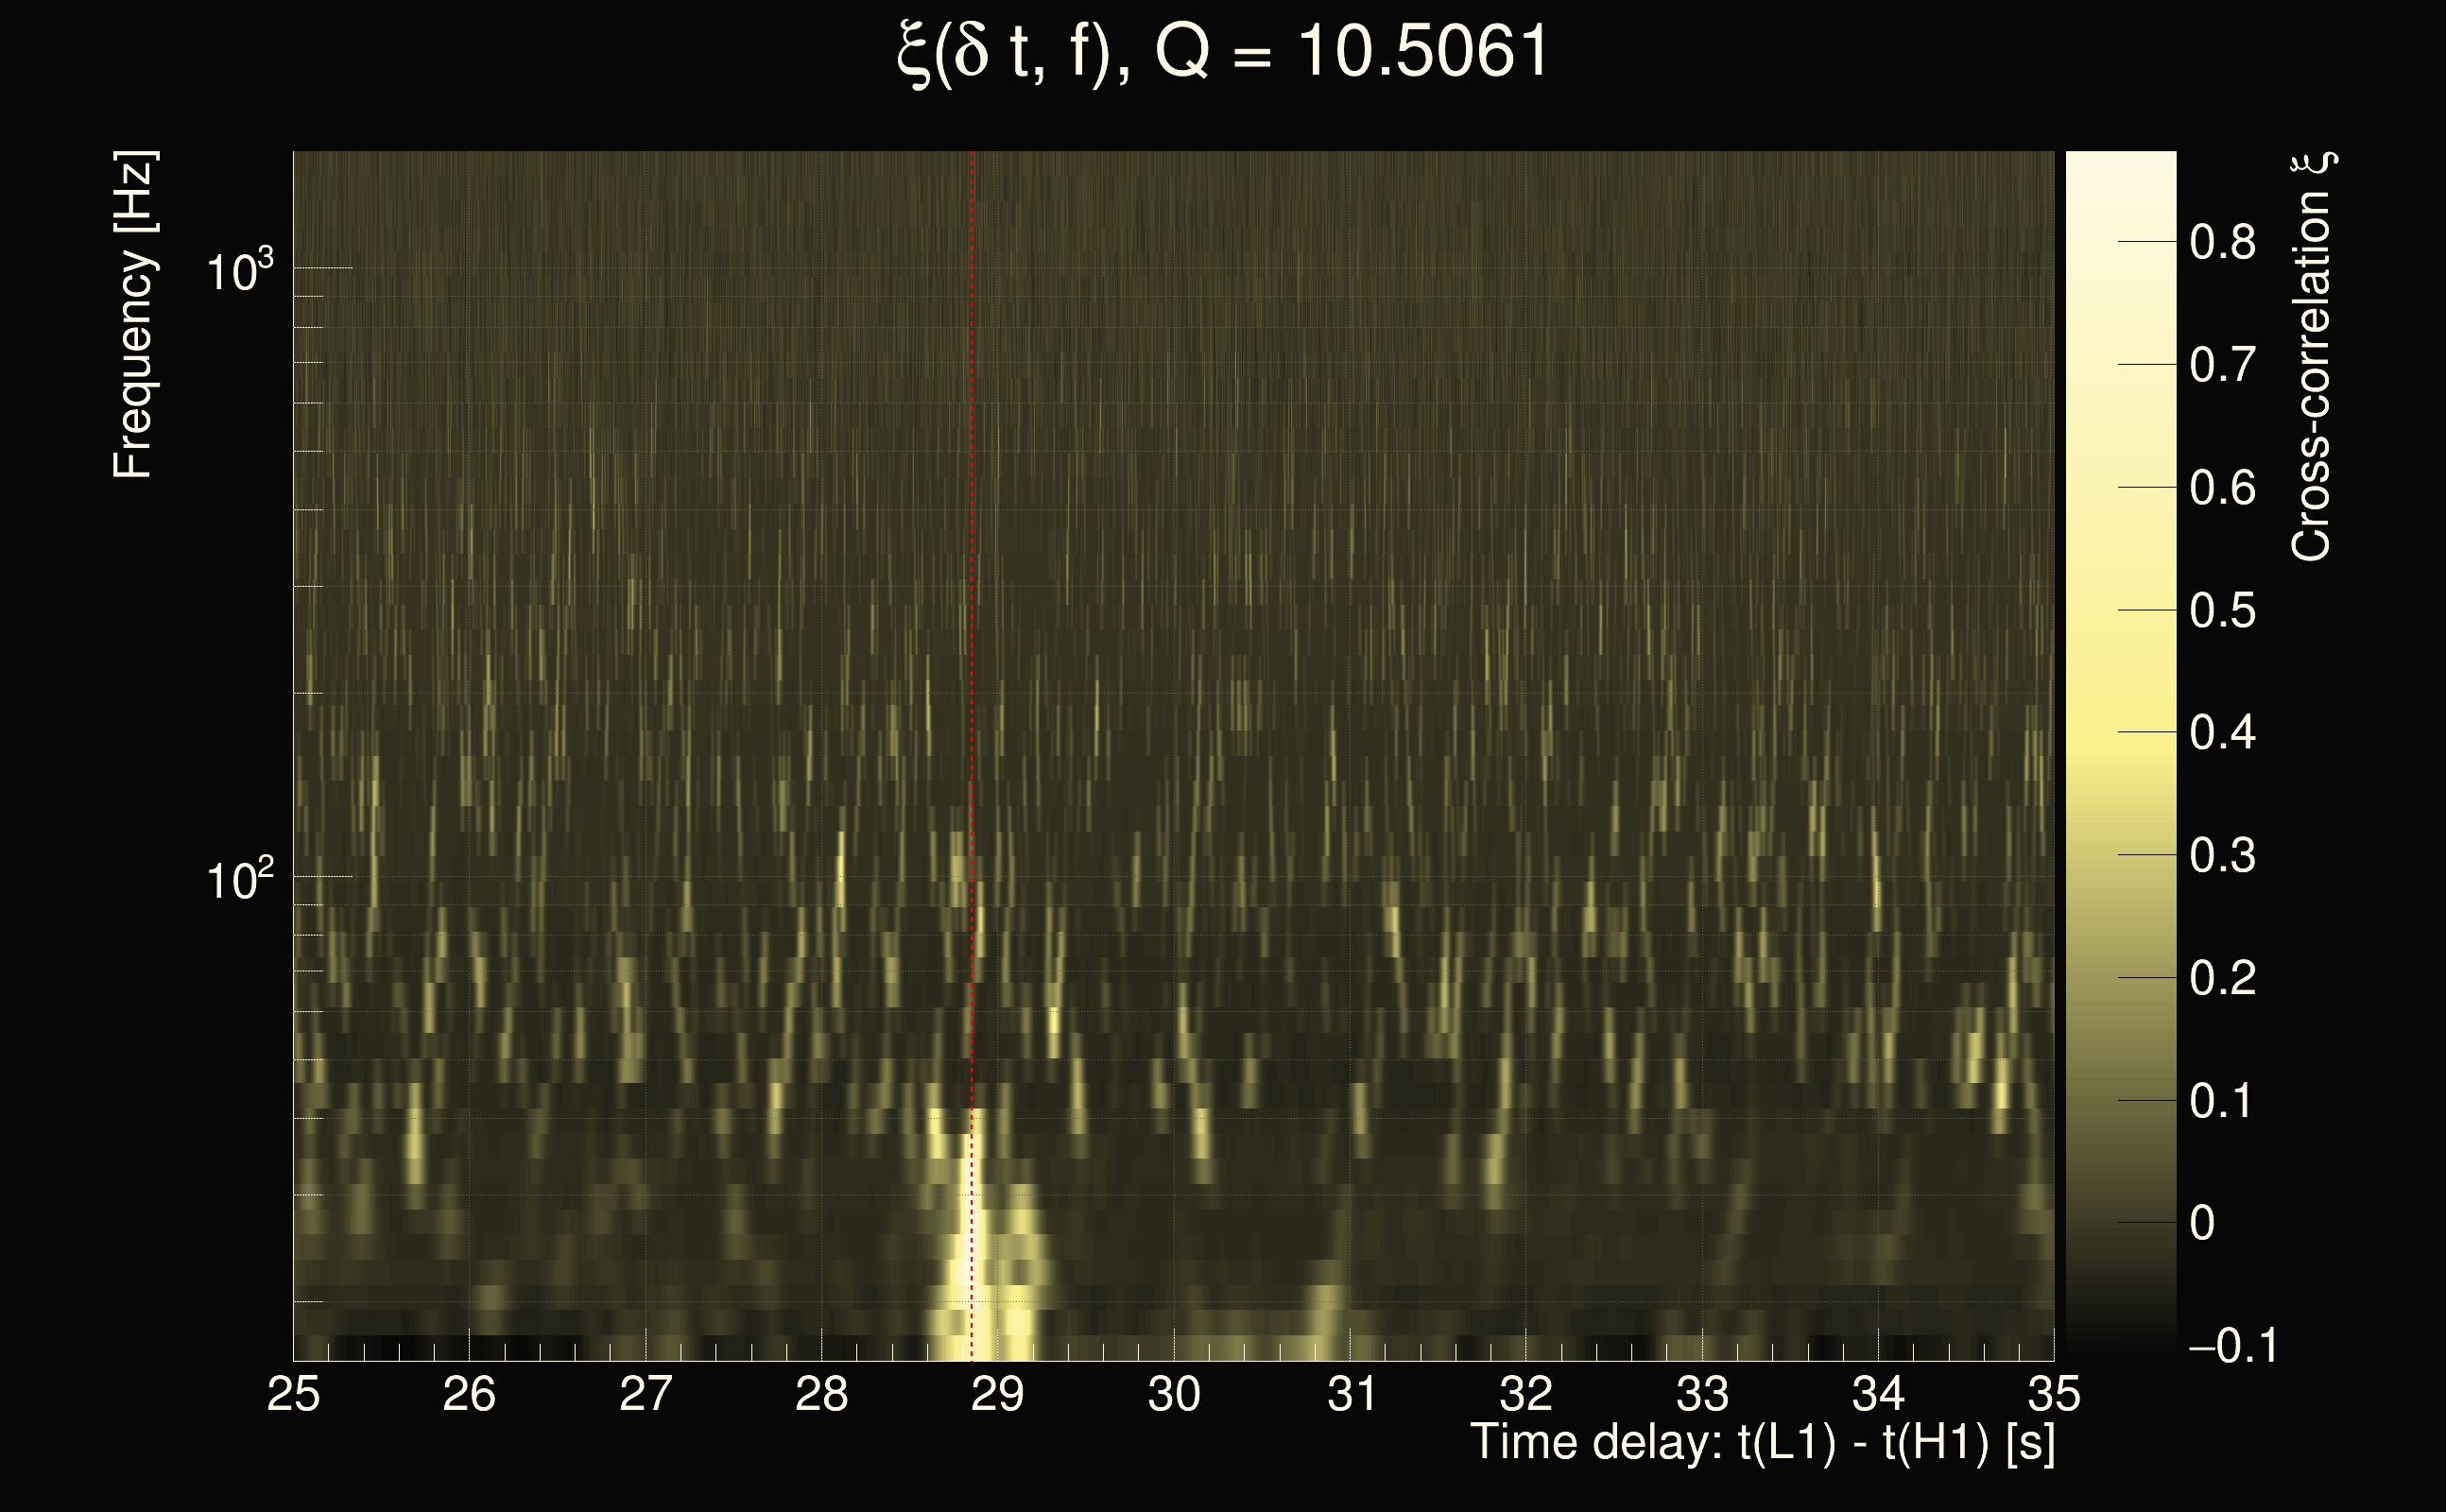The height and width of the screenshot is (1512, 2446).
Task: Click the x-axis tick label 25
Action: click(x=293, y=1394)
